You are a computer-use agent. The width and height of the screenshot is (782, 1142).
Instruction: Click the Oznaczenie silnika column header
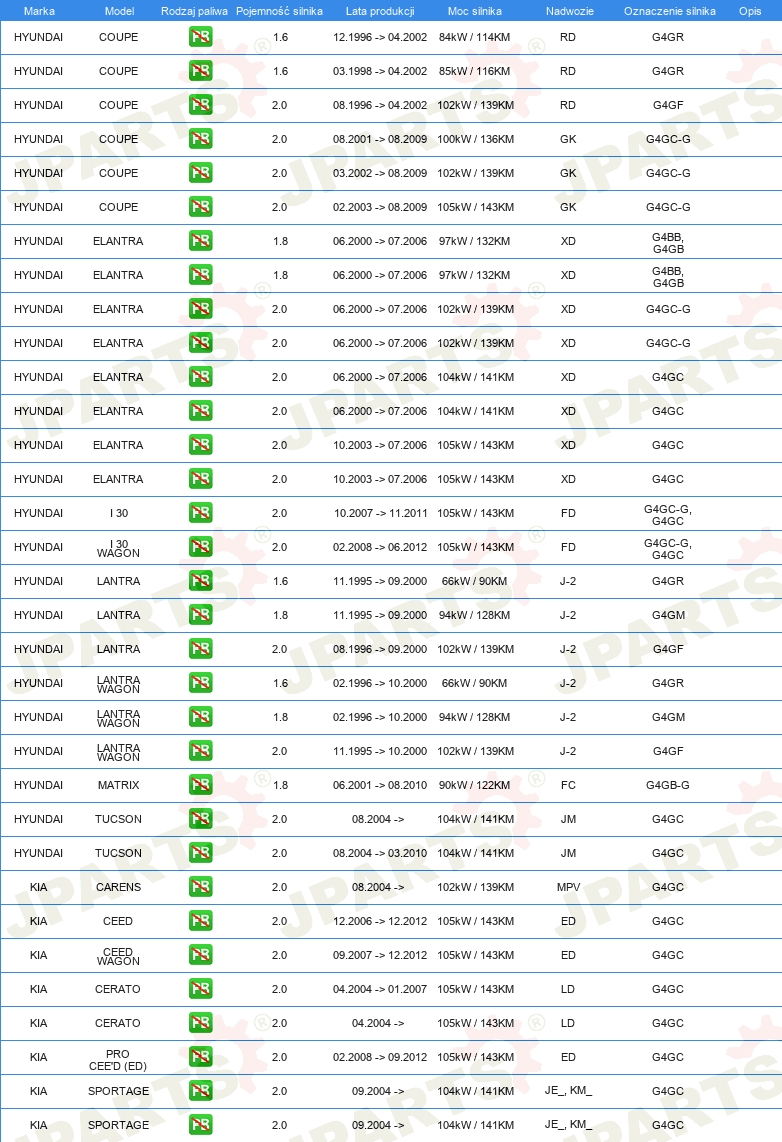pyautogui.click(x=670, y=11)
